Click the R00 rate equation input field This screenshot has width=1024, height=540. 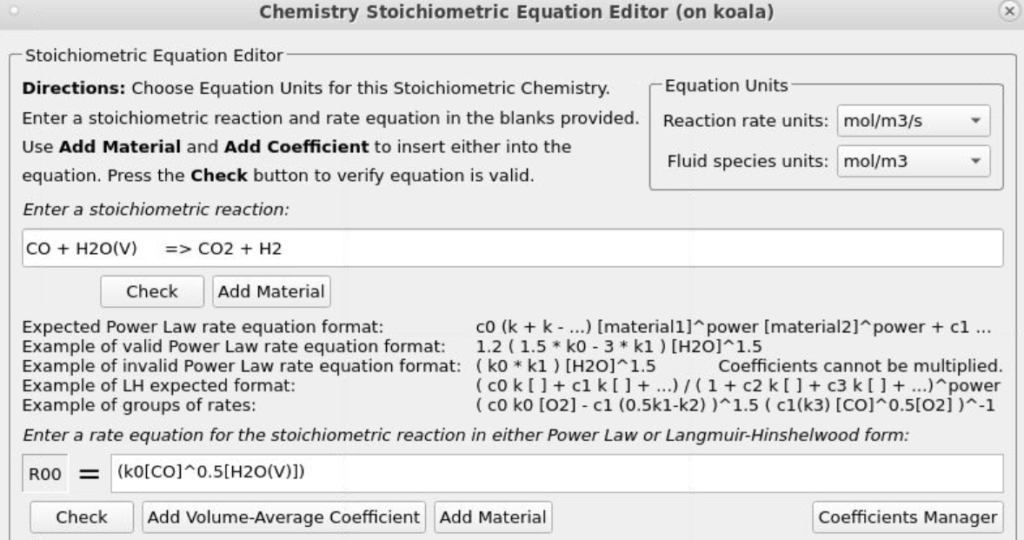pyautogui.click(x=558, y=473)
